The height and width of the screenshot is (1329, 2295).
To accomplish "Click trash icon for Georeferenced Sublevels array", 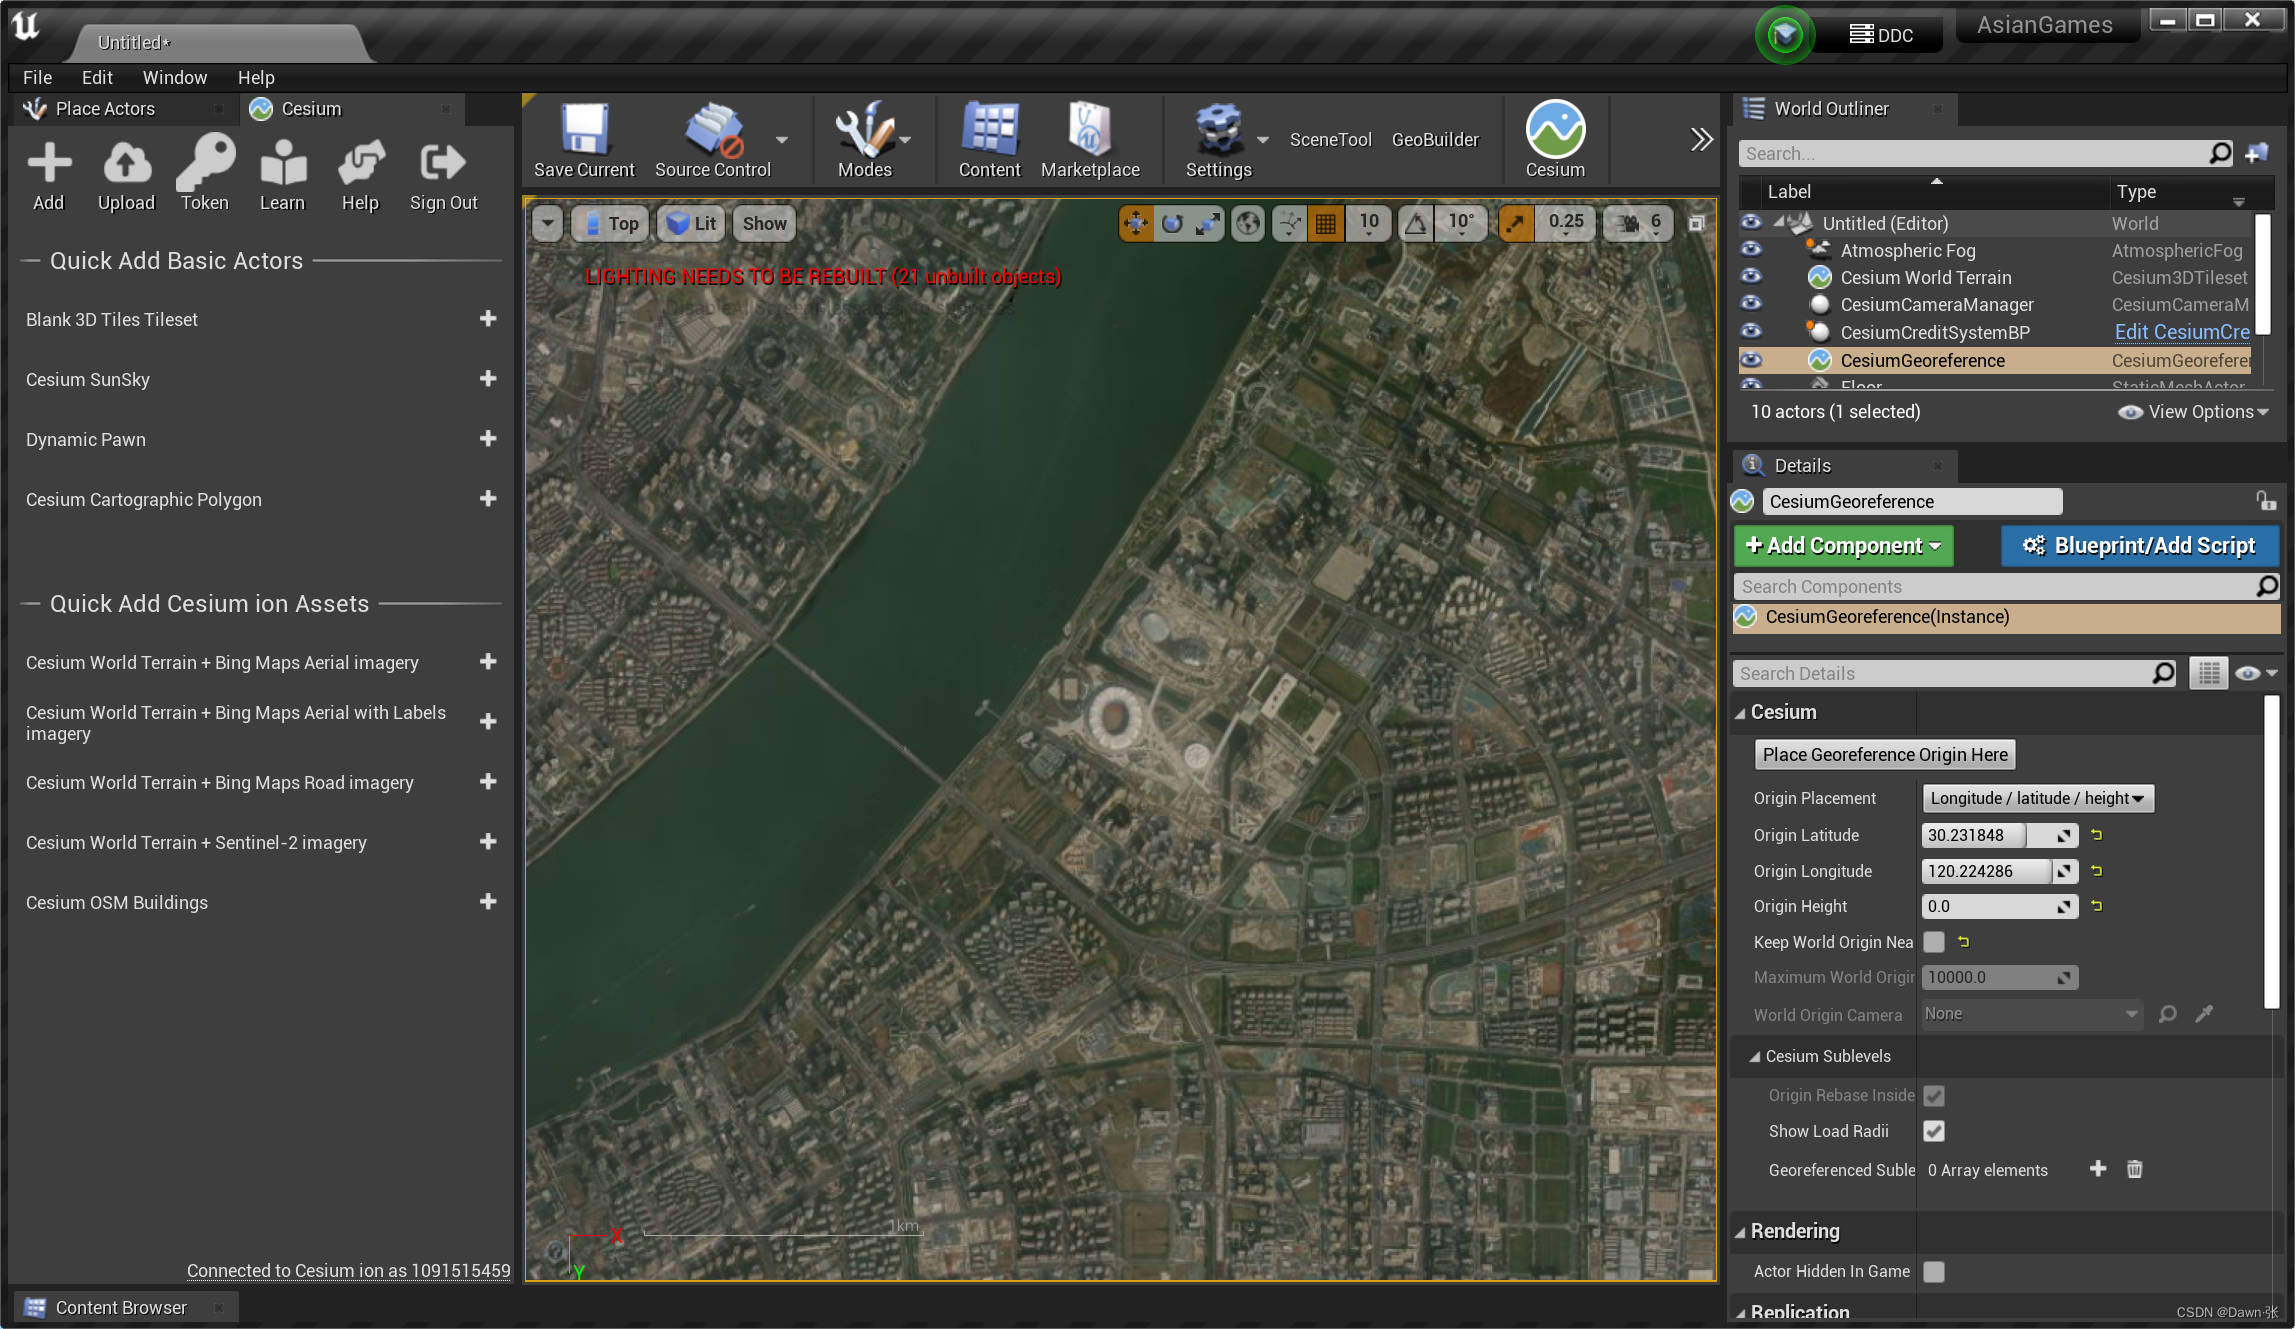I will (2134, 1169).
